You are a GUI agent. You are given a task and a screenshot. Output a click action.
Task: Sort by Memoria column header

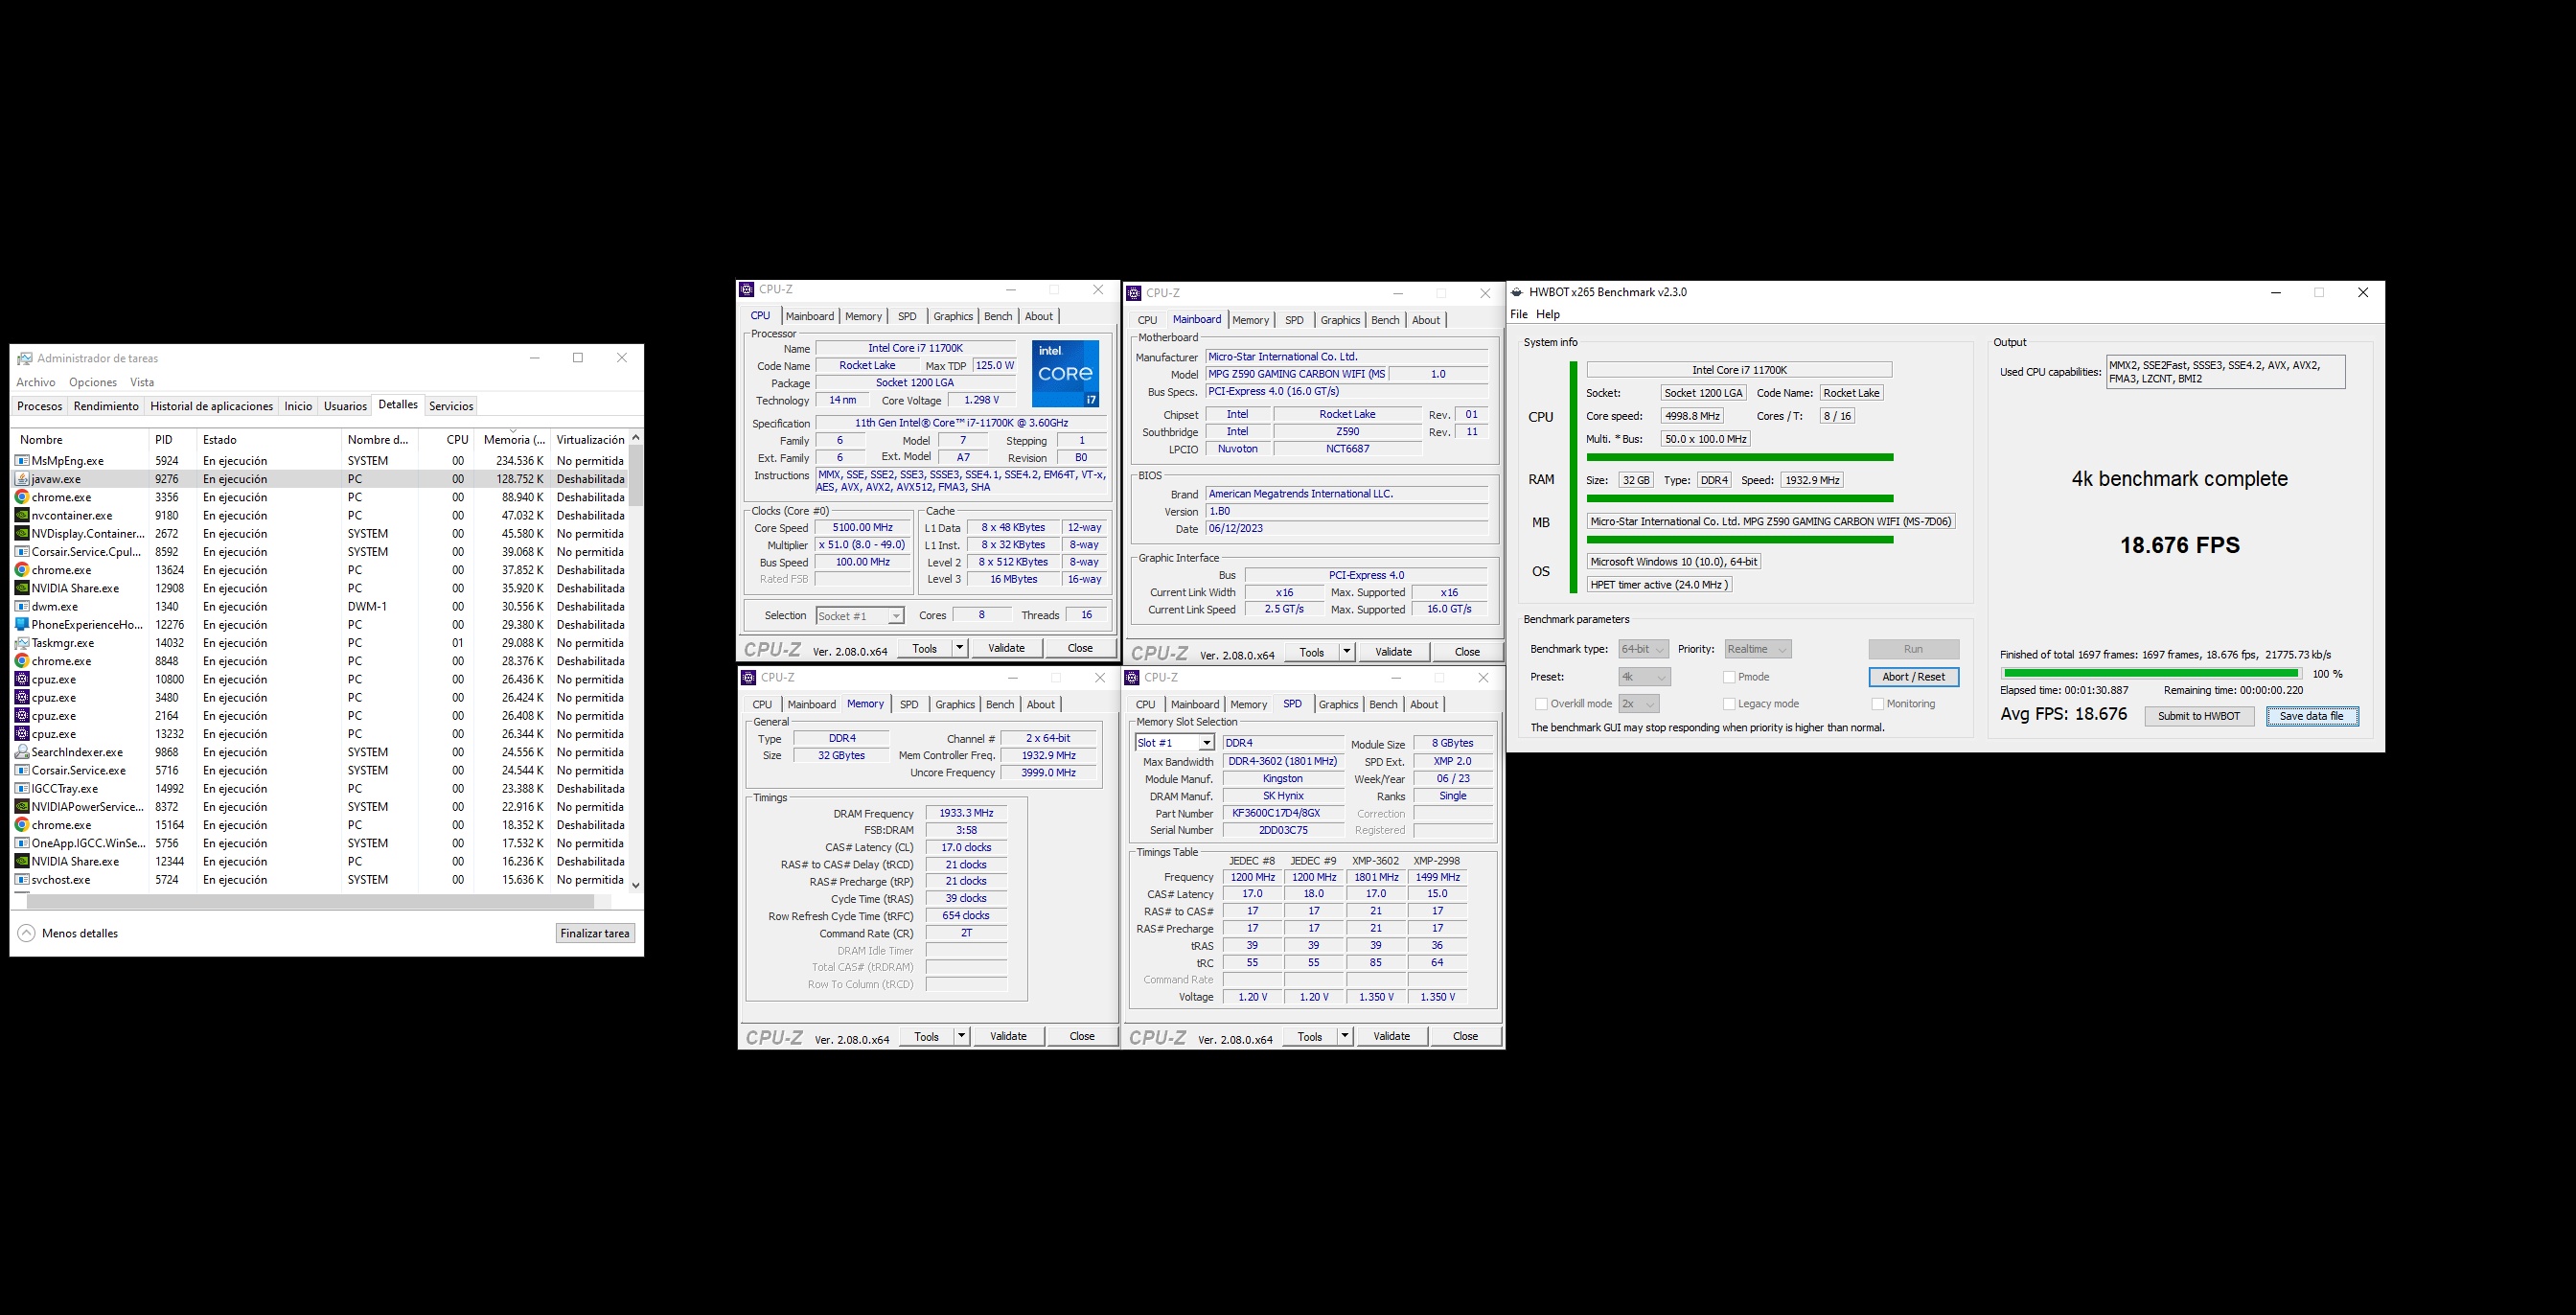513,439
